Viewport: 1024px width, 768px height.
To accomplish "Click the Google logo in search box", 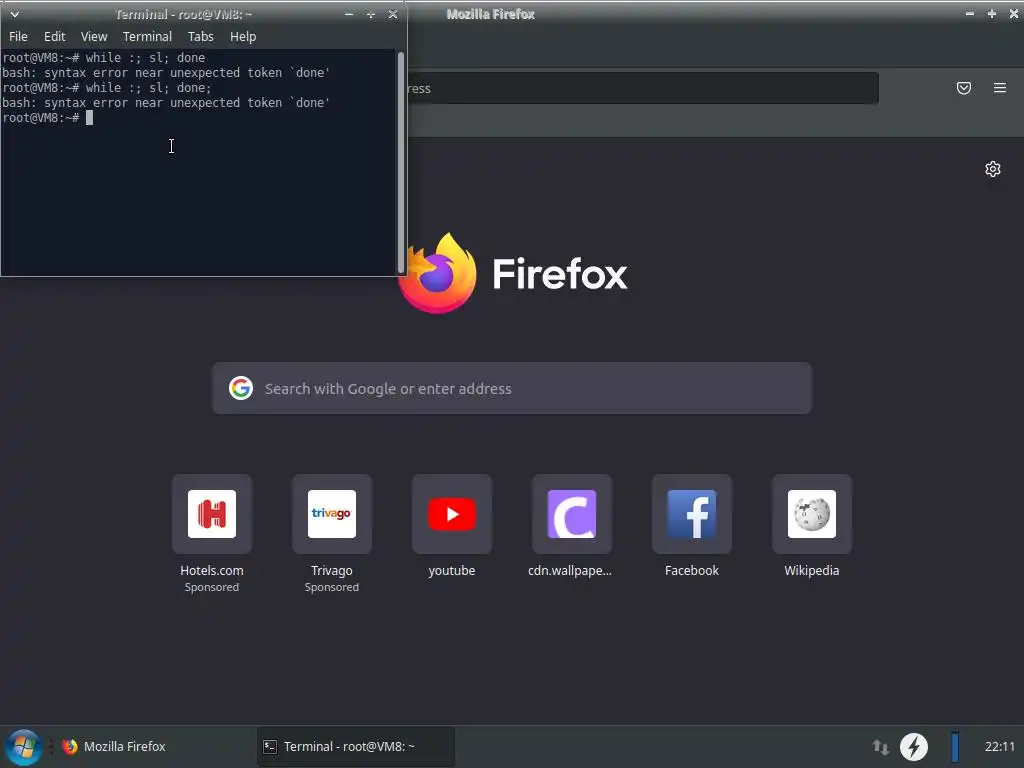I will (x=241, y=388).
